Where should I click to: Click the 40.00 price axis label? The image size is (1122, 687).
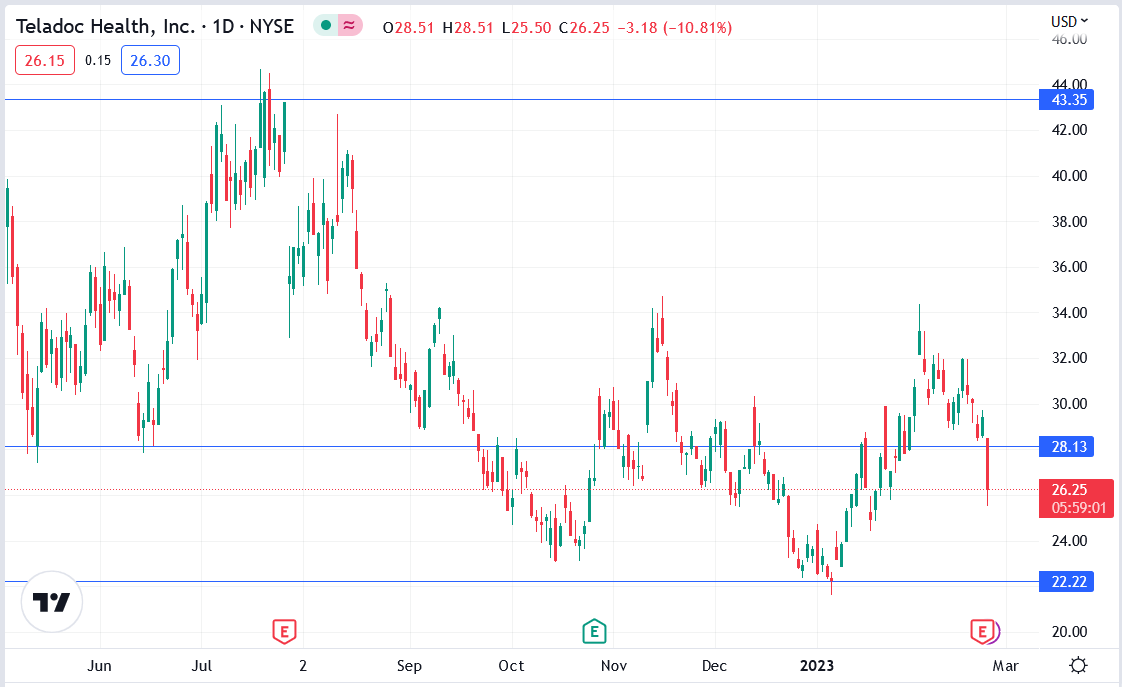tap(1069, 176)
